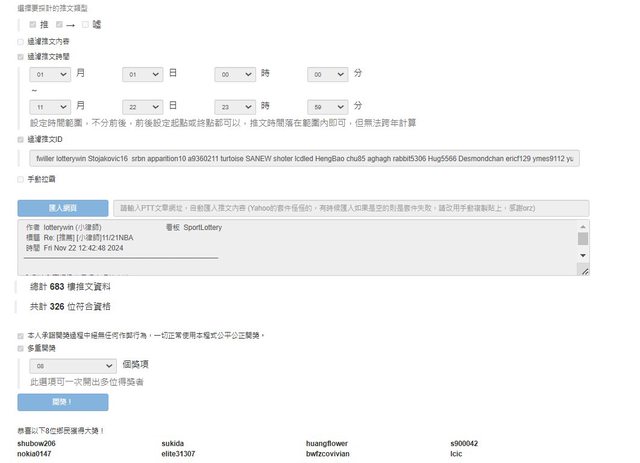
Task: Open the end hour dropdown showing 23
Action: (235, 106)
